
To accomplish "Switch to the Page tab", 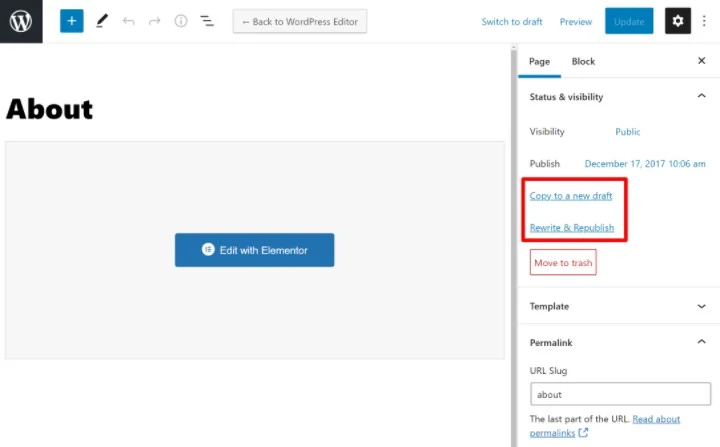I will [539, 61].
